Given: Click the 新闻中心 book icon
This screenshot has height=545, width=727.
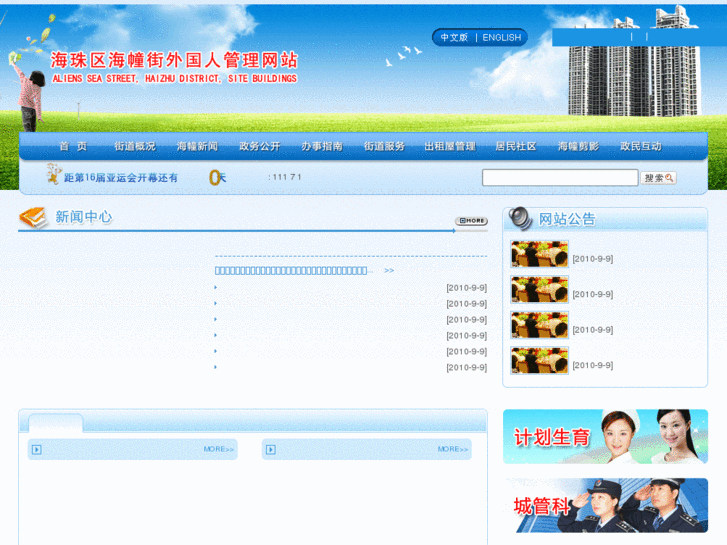Looking at the screenshot, I should pyautogui.click(x=33, y=218).
